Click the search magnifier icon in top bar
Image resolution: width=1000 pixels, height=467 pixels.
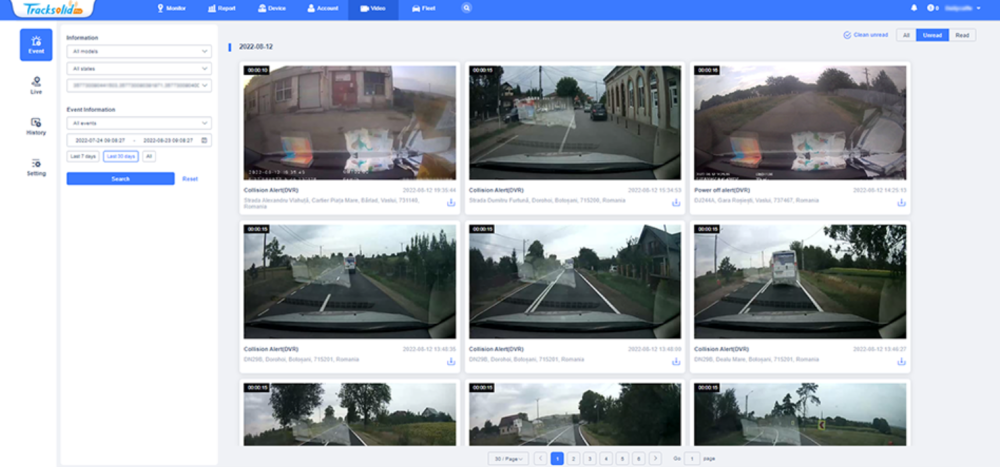click(467, 8)
